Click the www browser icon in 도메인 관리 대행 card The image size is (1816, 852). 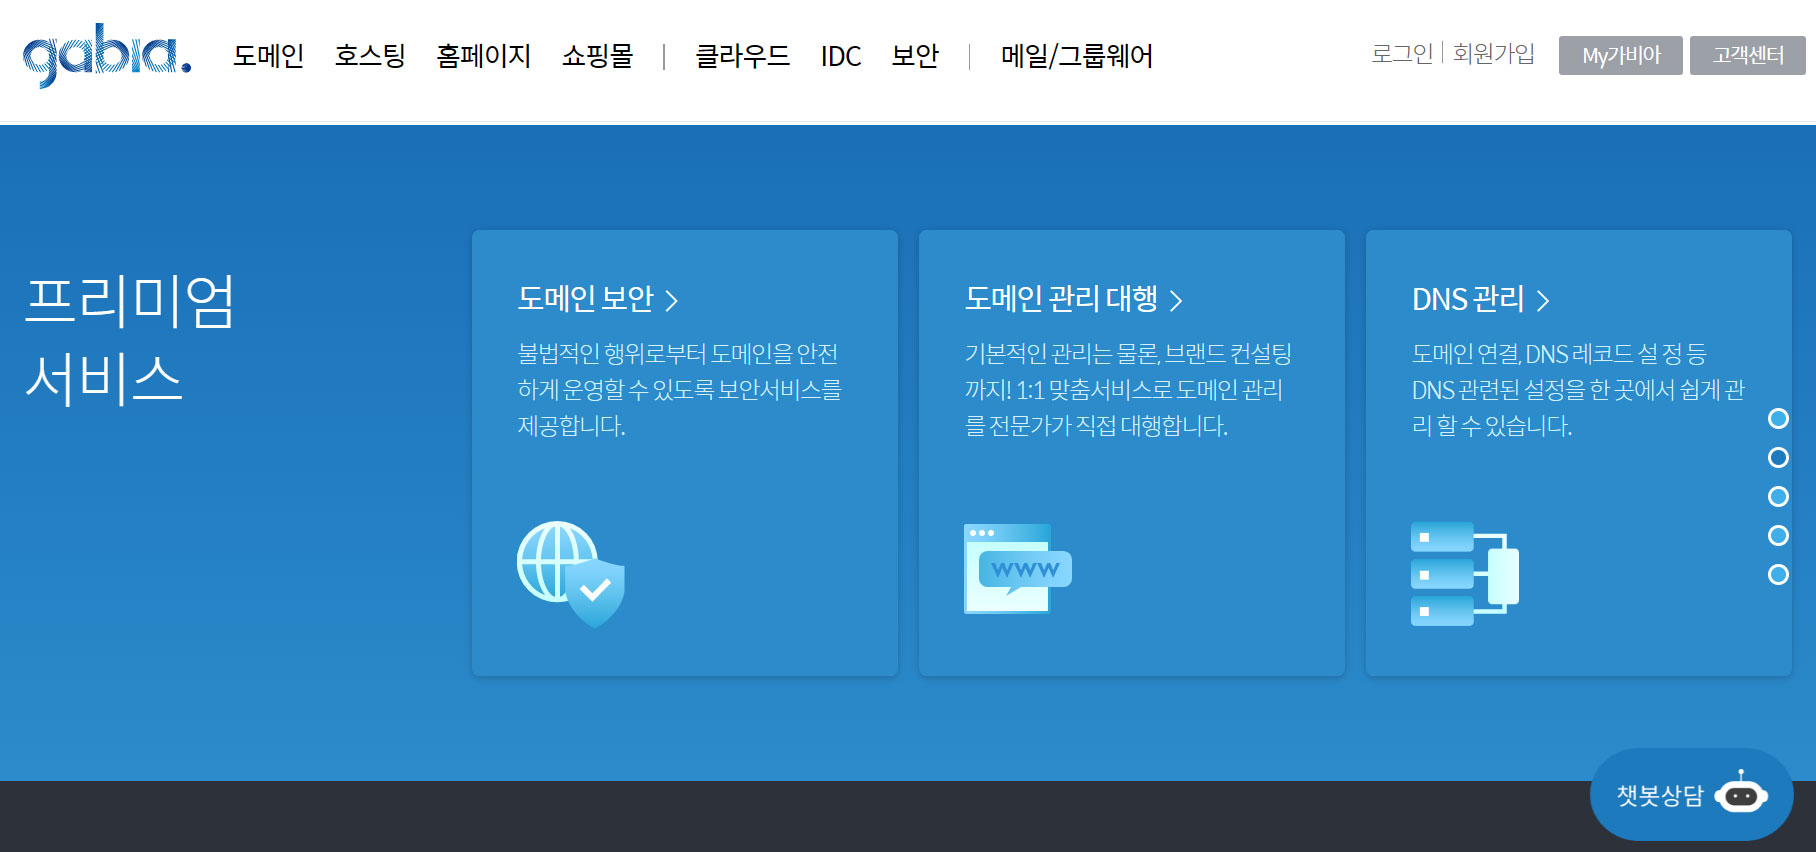click(x=1018, y=569)
